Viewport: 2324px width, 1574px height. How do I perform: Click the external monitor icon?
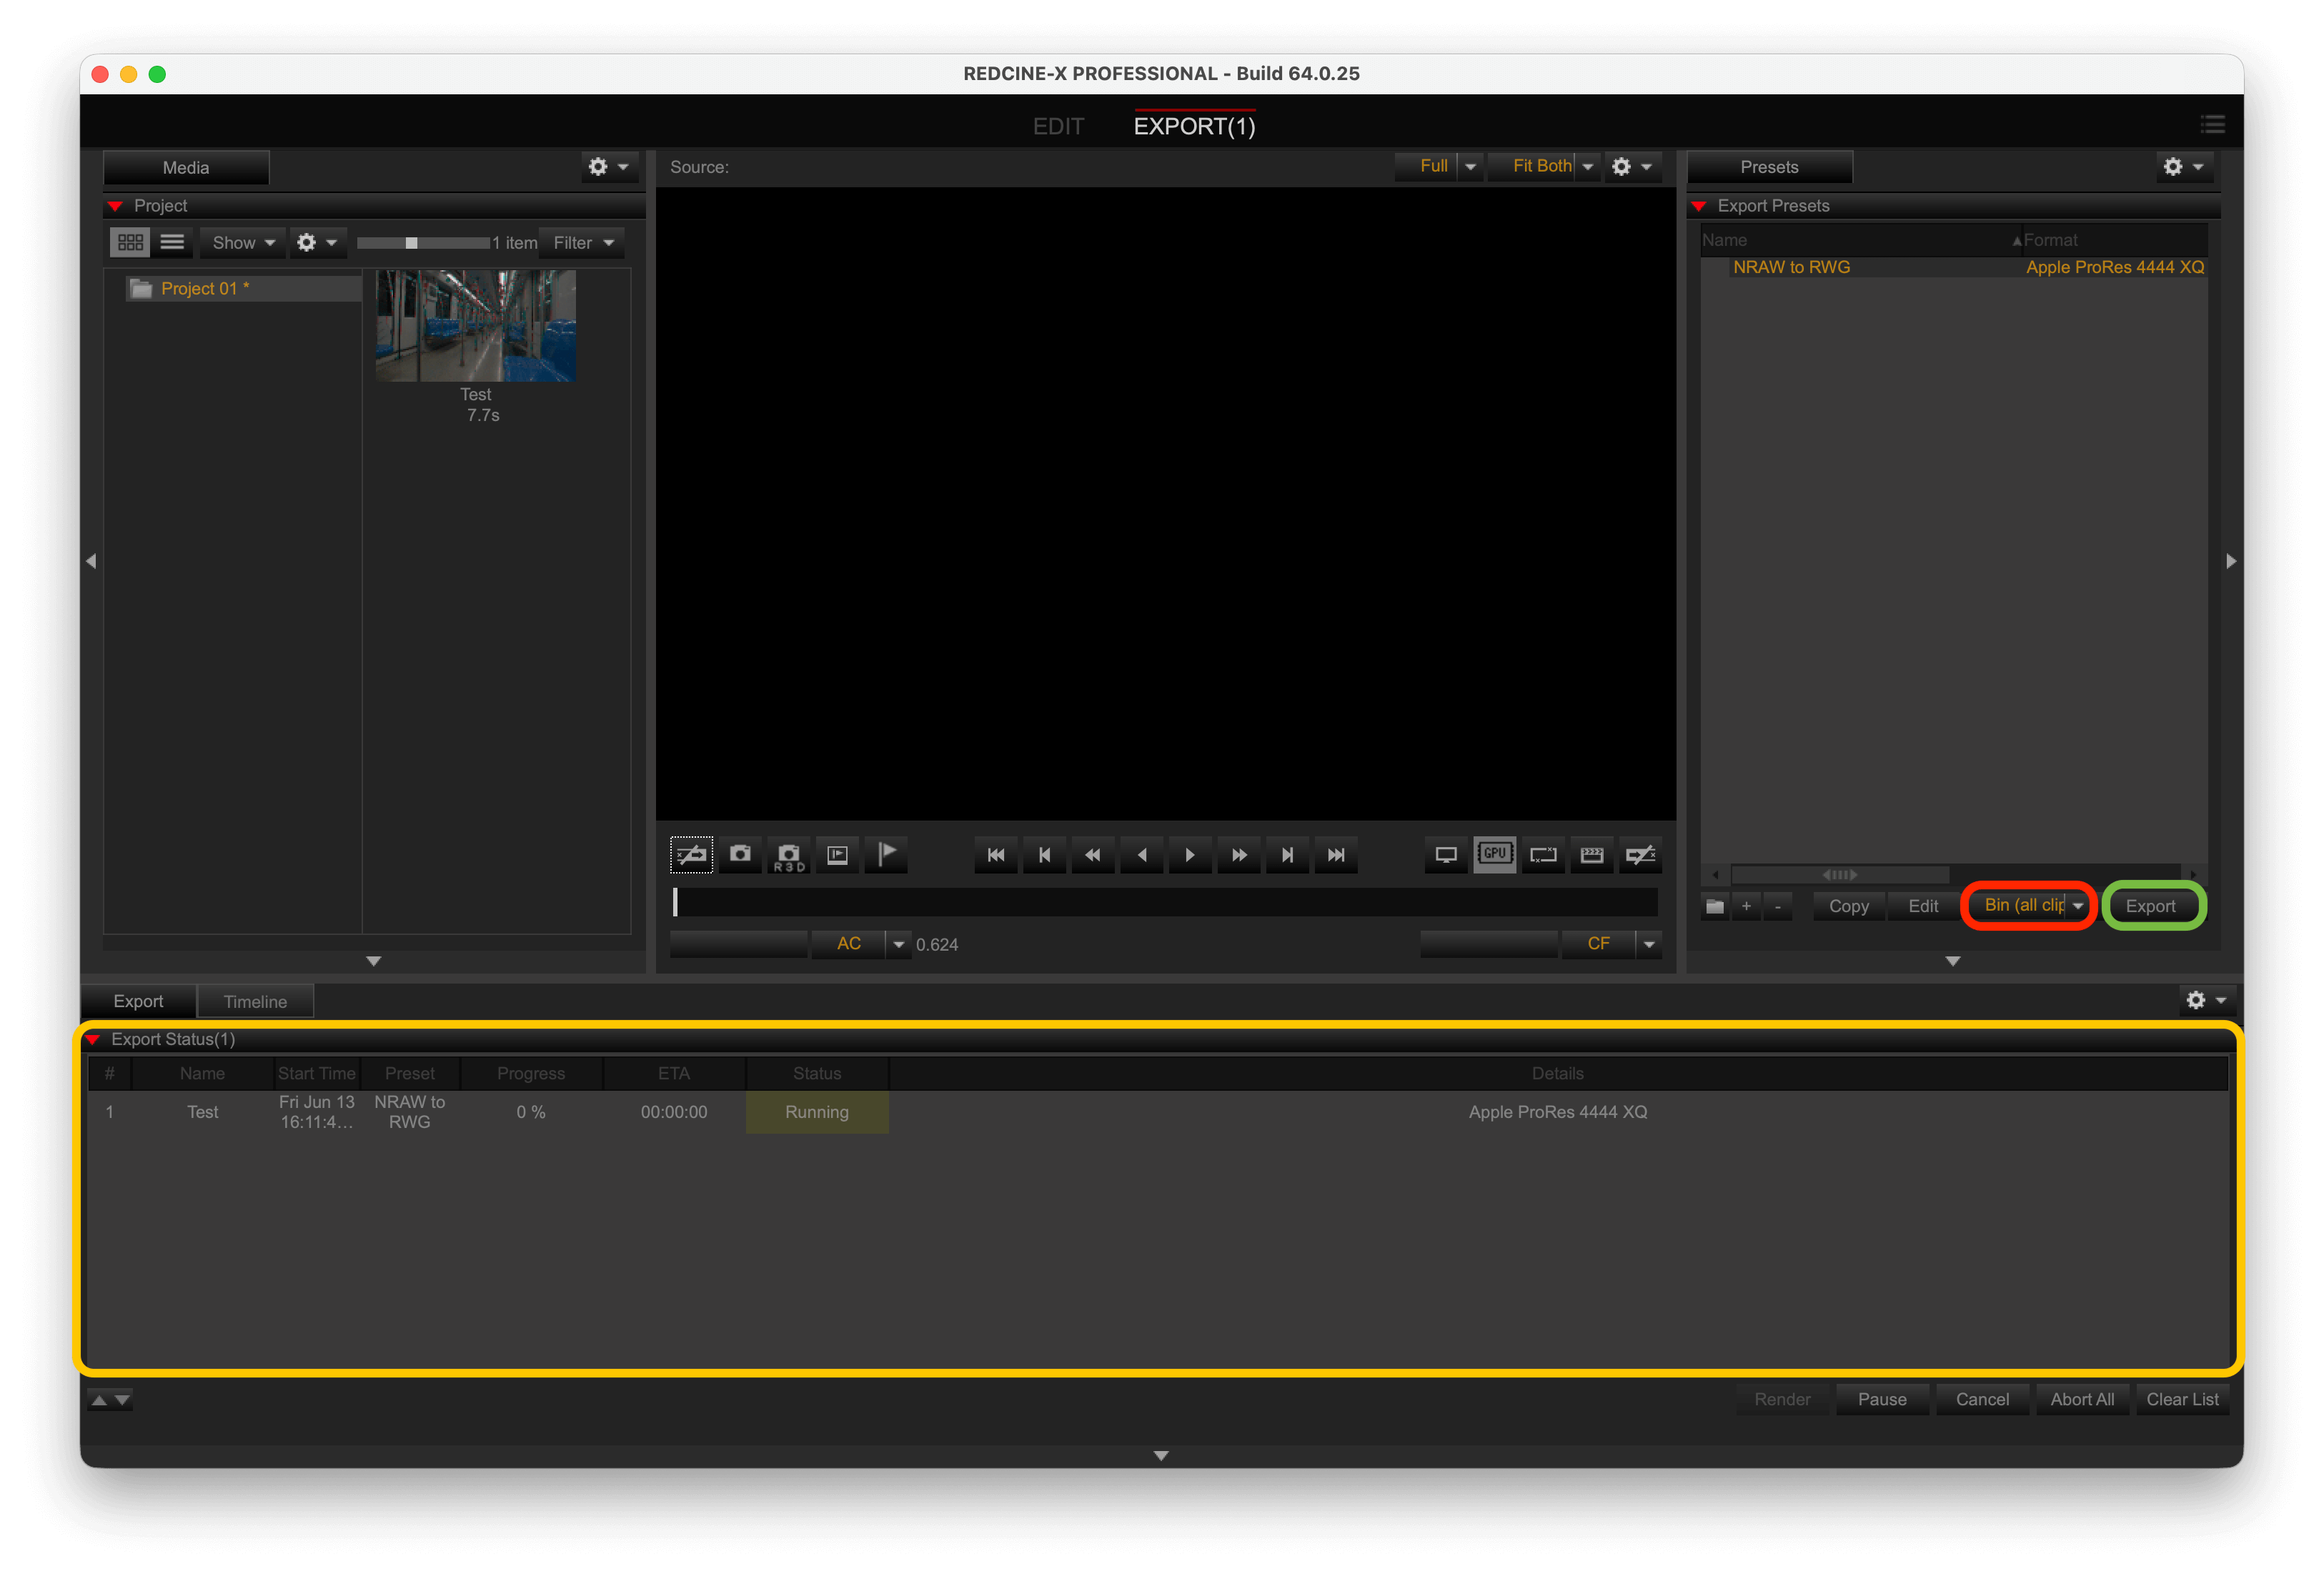tap(1446, 855)
